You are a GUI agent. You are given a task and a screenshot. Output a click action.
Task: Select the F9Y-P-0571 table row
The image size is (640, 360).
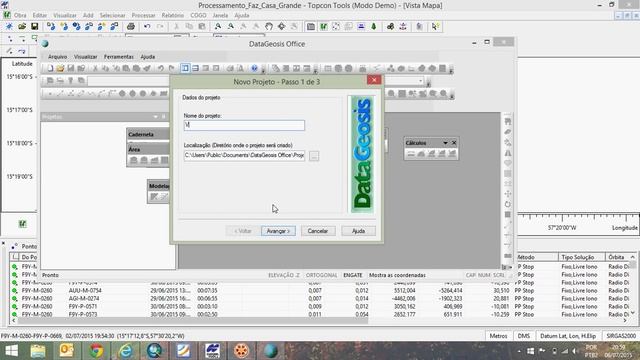coord(318,307)
